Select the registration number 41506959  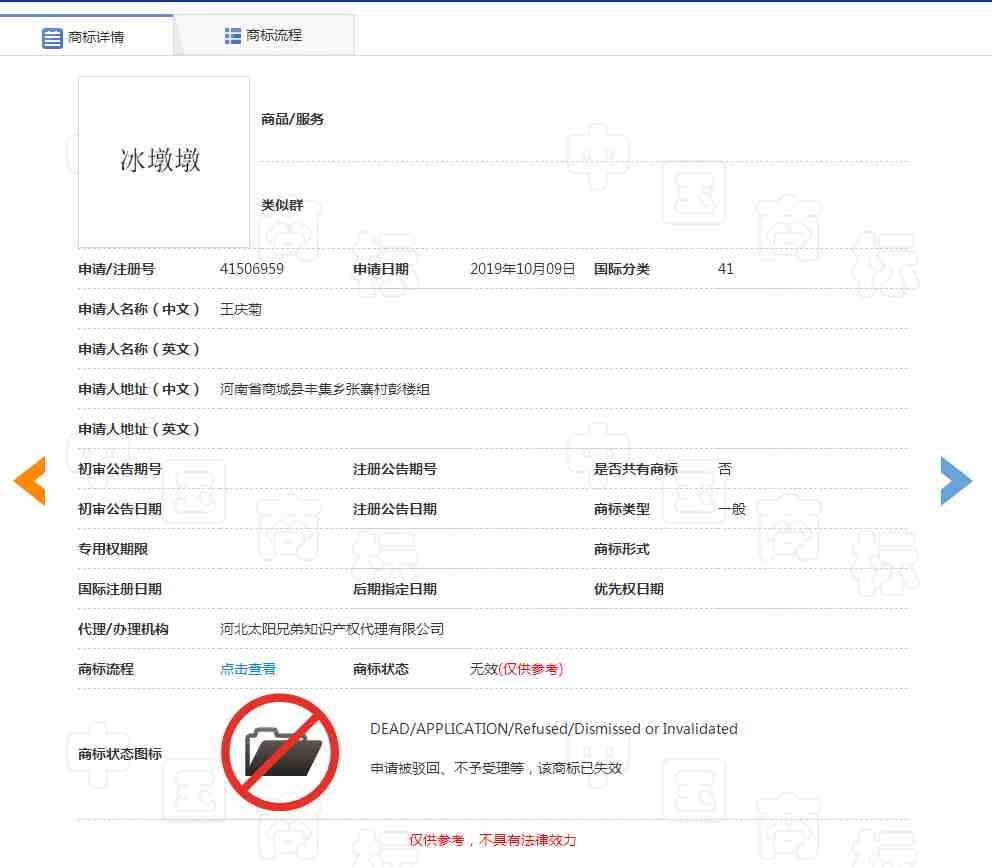(252, 269)
